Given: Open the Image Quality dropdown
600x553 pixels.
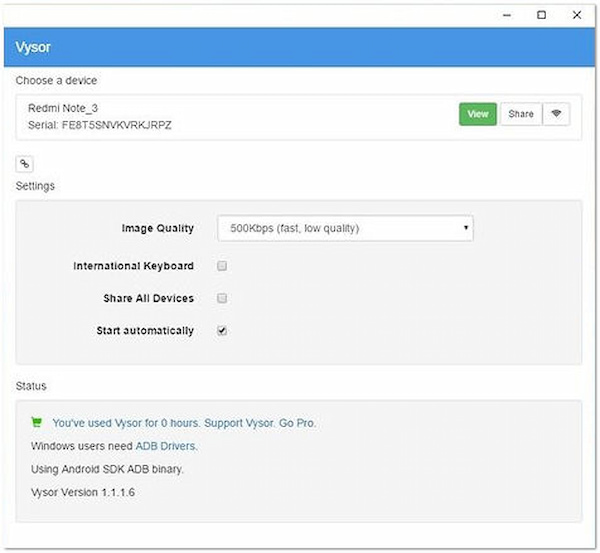Looking at the screenshot, I should pos(345,229).
